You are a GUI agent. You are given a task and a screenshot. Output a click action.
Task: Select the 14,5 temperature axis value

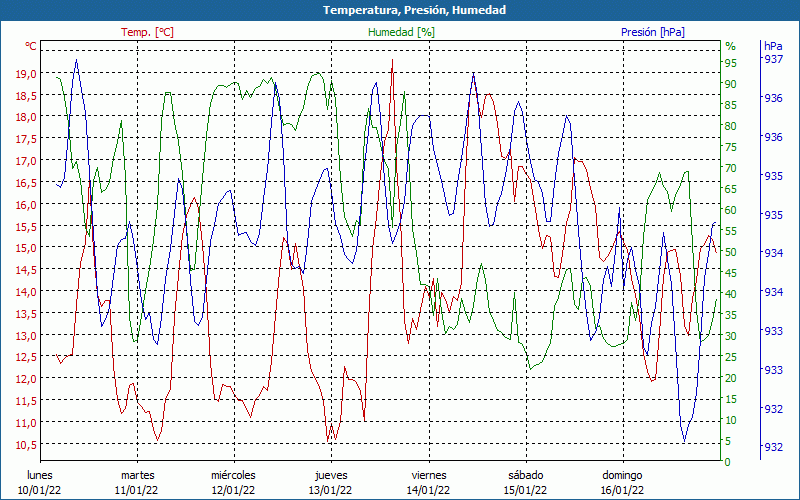(x=26, y=270)
